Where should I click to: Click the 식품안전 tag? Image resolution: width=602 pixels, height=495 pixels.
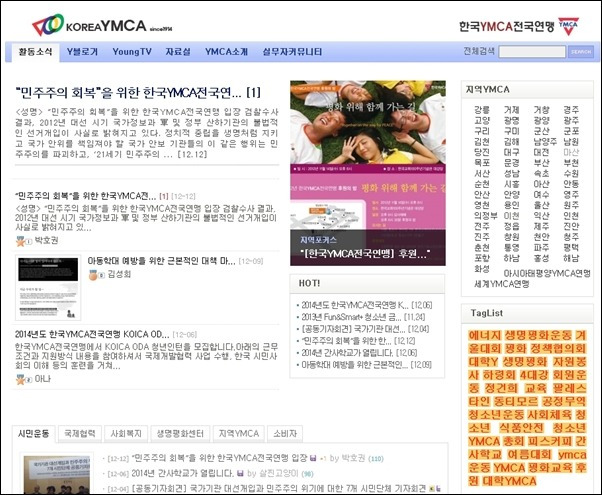[x=521, y=428]
